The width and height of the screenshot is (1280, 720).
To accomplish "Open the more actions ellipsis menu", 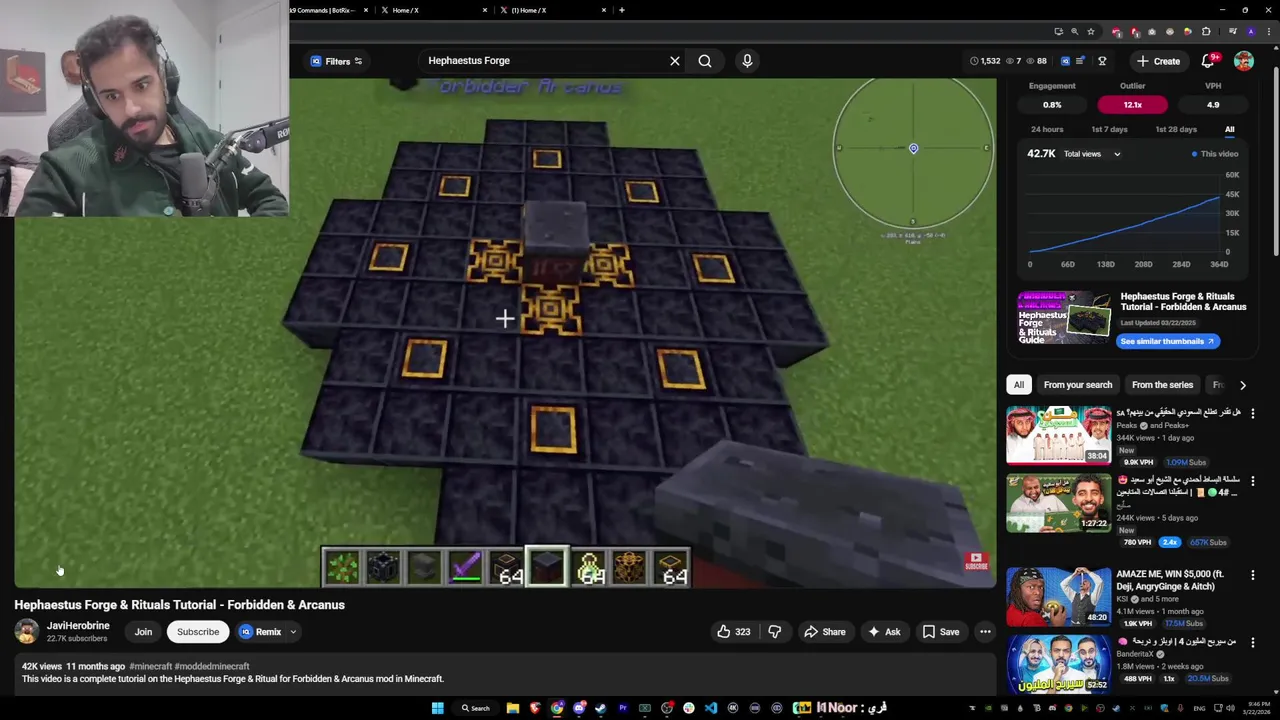I will (985, 632).
